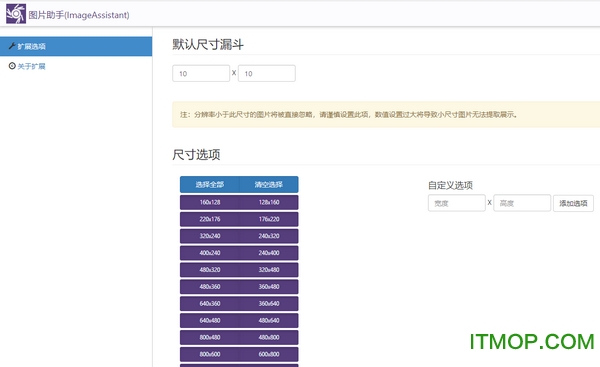
Task: Toggle the 400x240 size option
Action: click(x=210, y=253)
